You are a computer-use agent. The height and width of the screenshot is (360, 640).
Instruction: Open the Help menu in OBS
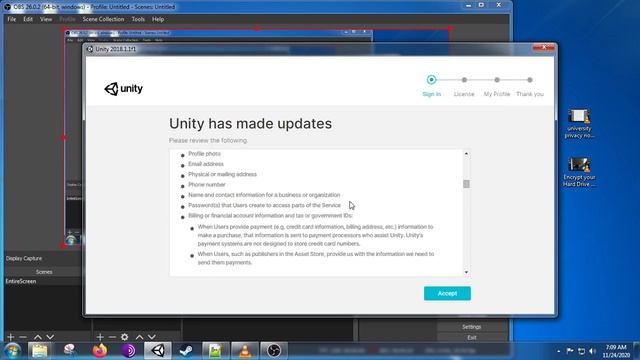(158, 19)
